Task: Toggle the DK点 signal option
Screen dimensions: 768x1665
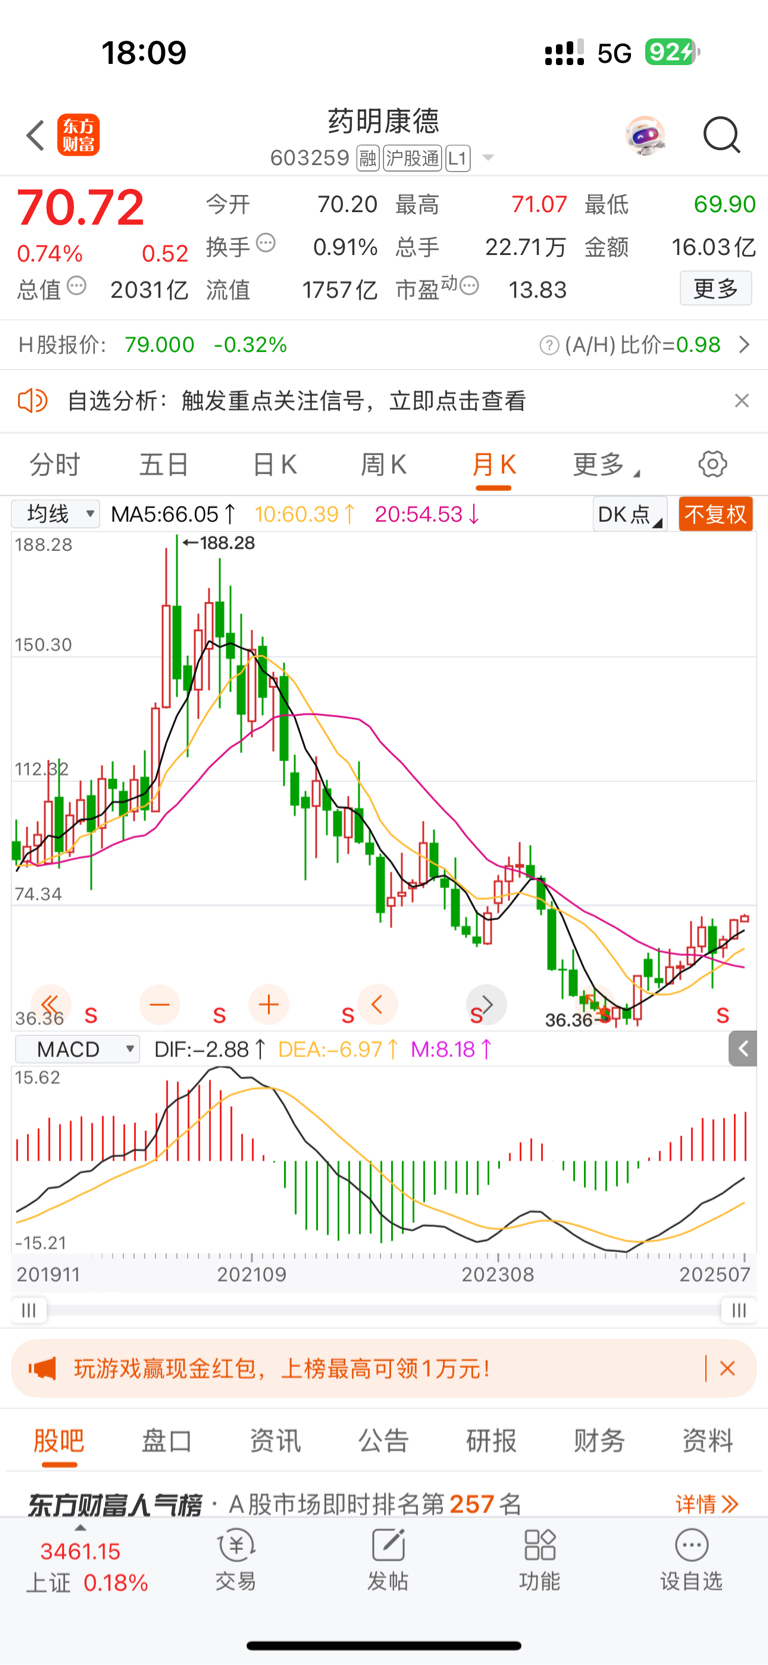Action: [629, 515]
